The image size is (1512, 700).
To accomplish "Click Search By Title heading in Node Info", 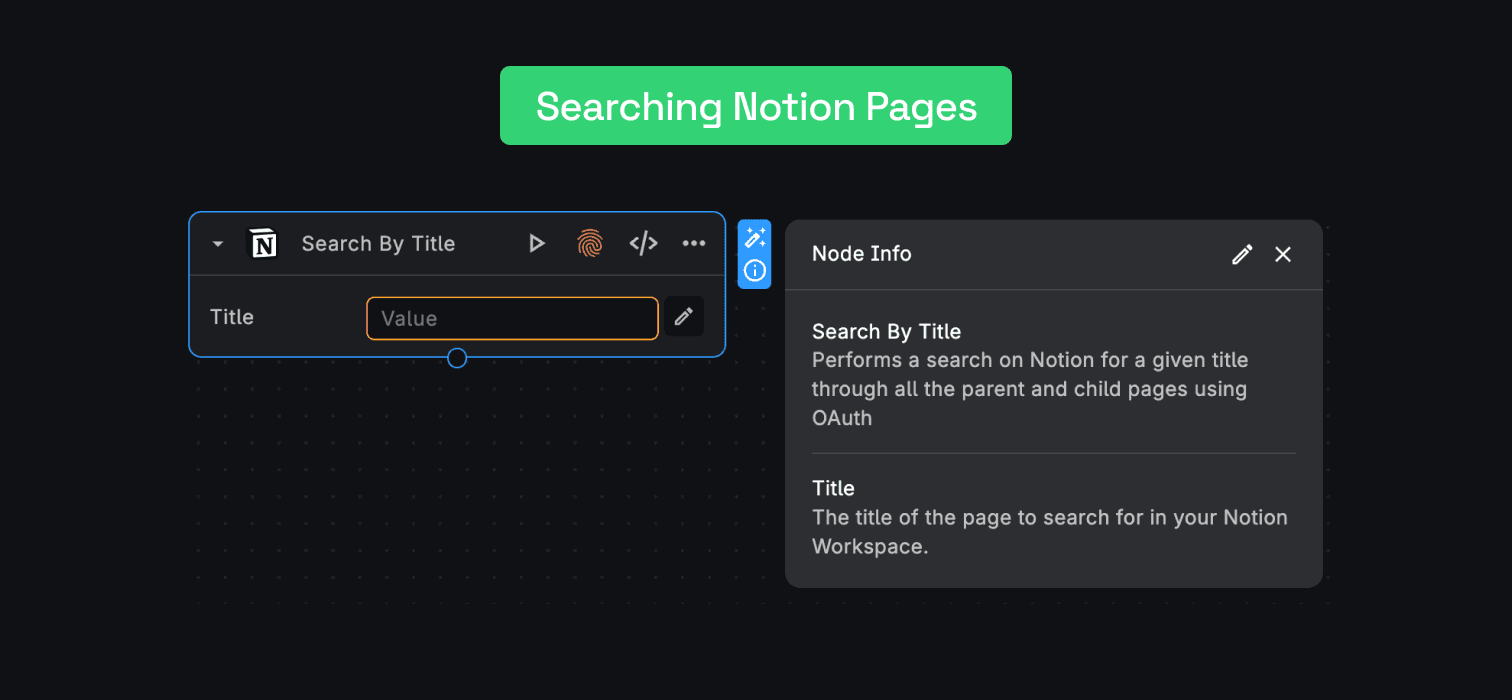I will click(886, 331).
